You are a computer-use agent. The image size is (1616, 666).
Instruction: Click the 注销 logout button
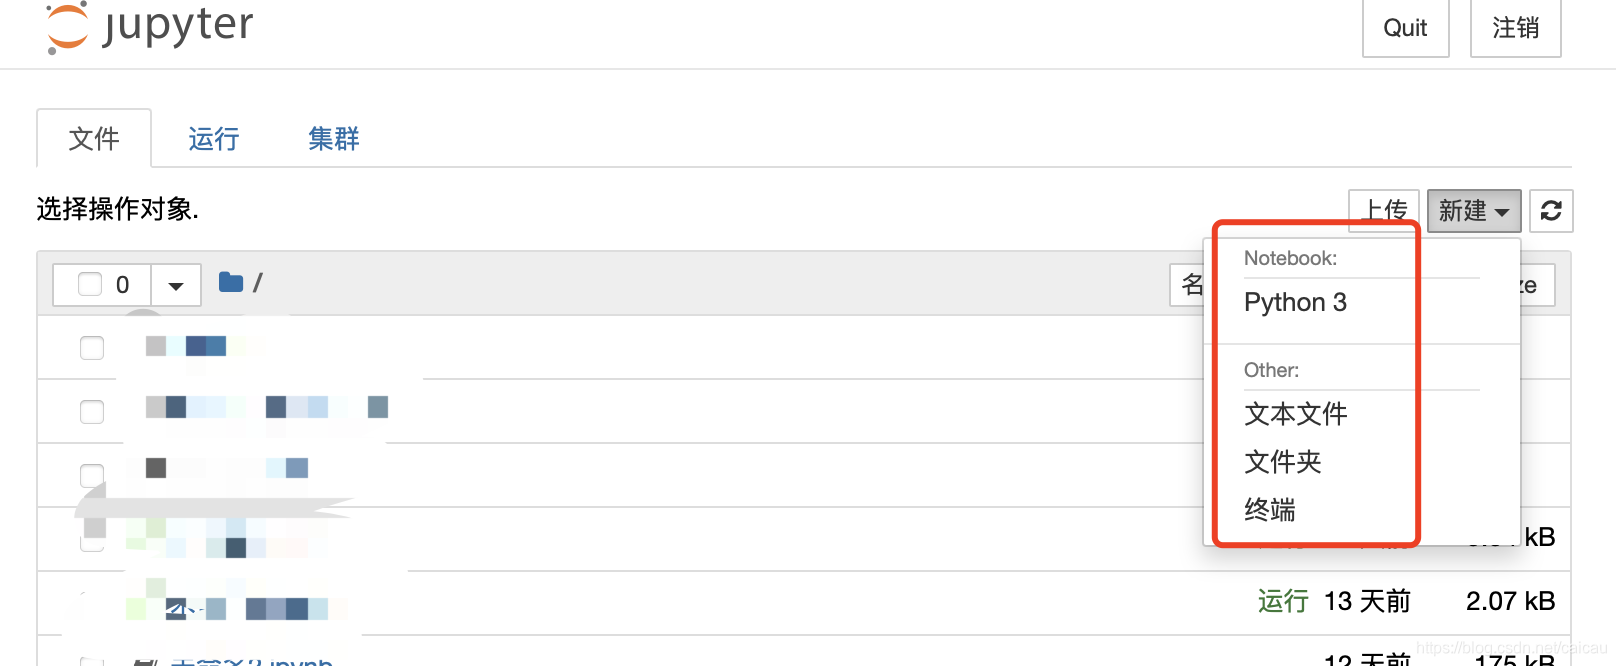1515,28
